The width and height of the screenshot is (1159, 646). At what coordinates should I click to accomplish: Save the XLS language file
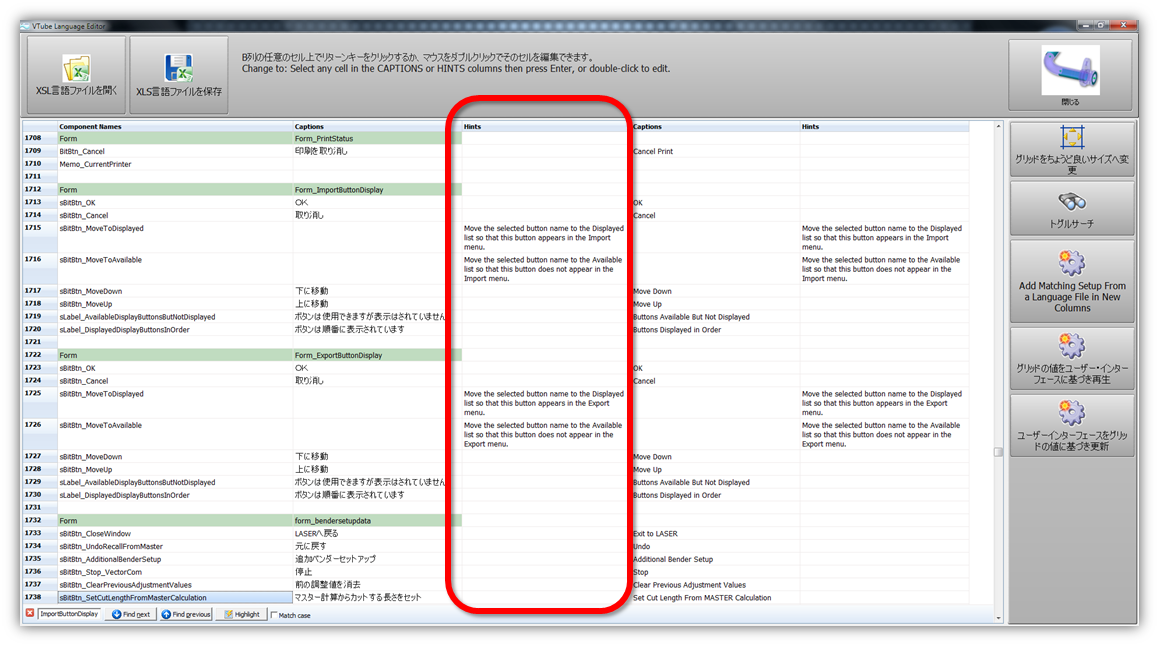[x=179, y=75]
